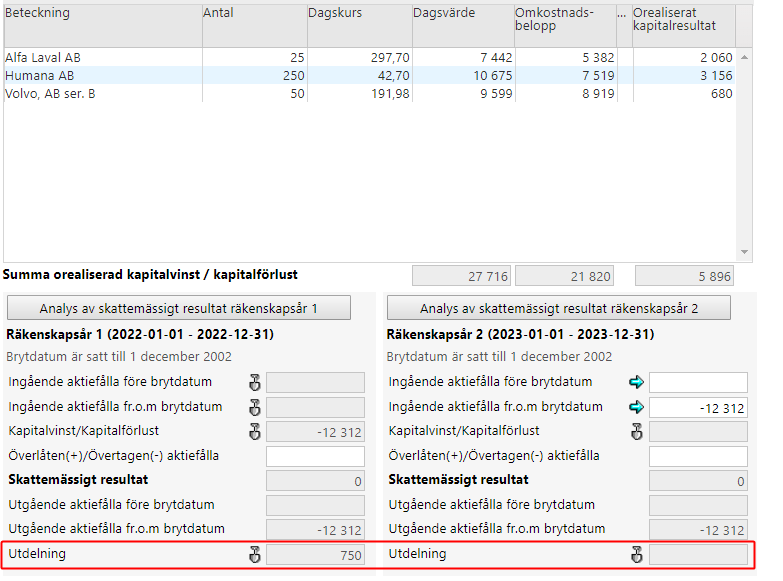Click hand icon beside Räkenskapsår 2 Utdelning

[637, 555]
